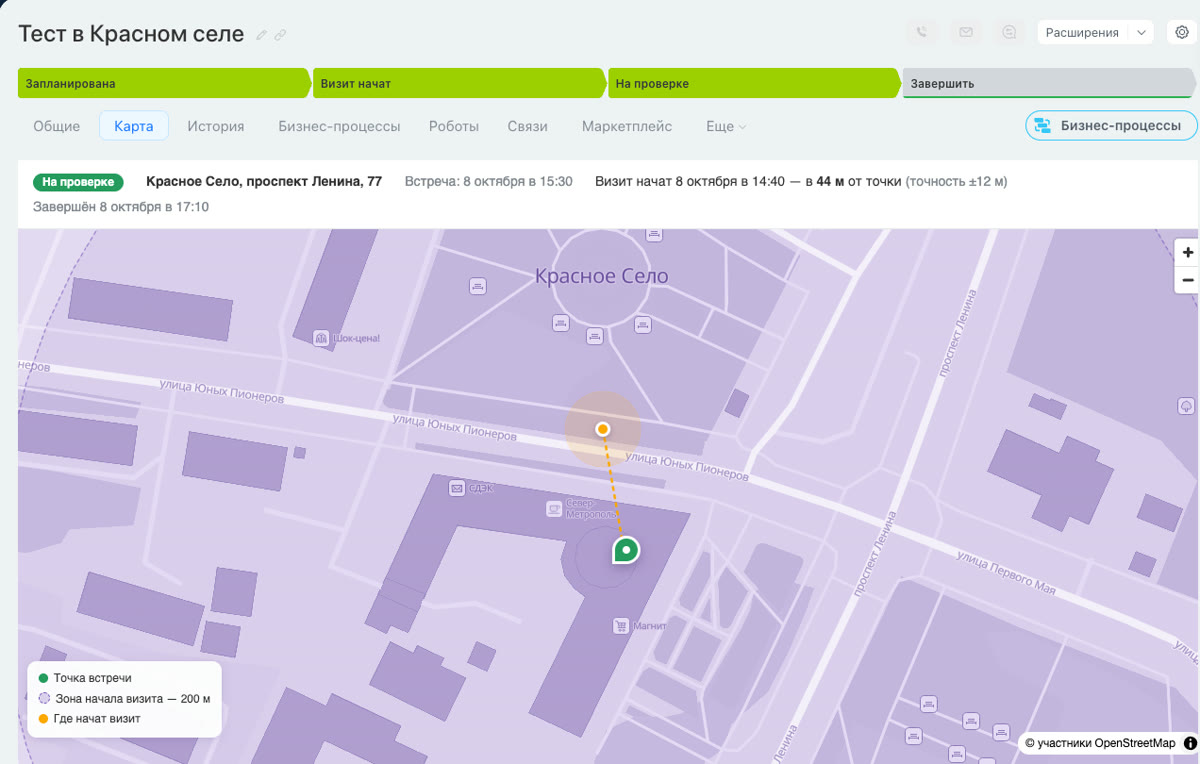The width and height of the screenshot is (1200, 764).
Task: Zoom in the map with the plus button
Action: tap(1188, 252)
